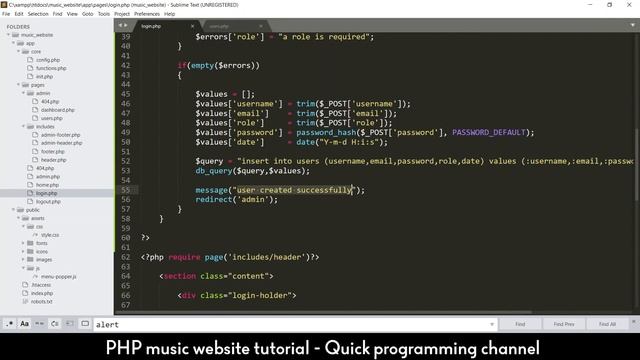
Task: Click the Find All button
Action: 607,324
